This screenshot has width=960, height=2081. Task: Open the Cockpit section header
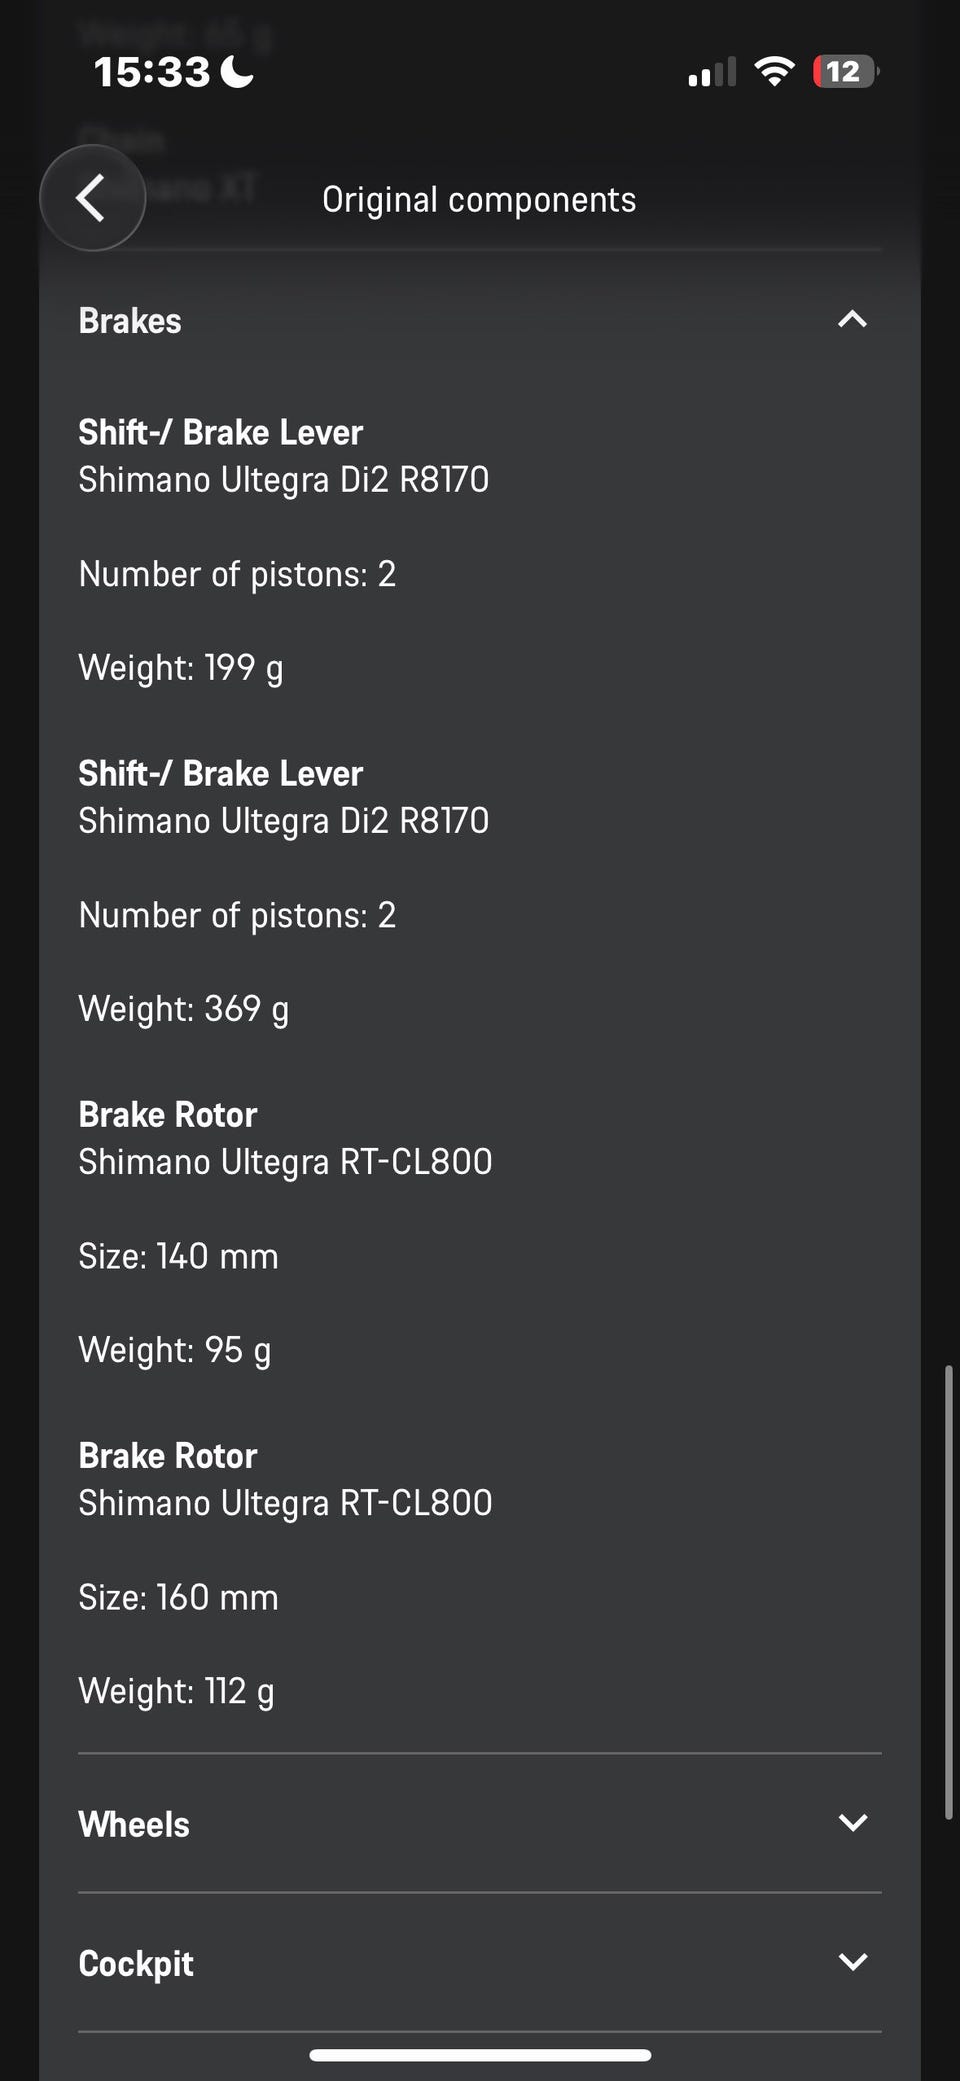[480, 1962]
